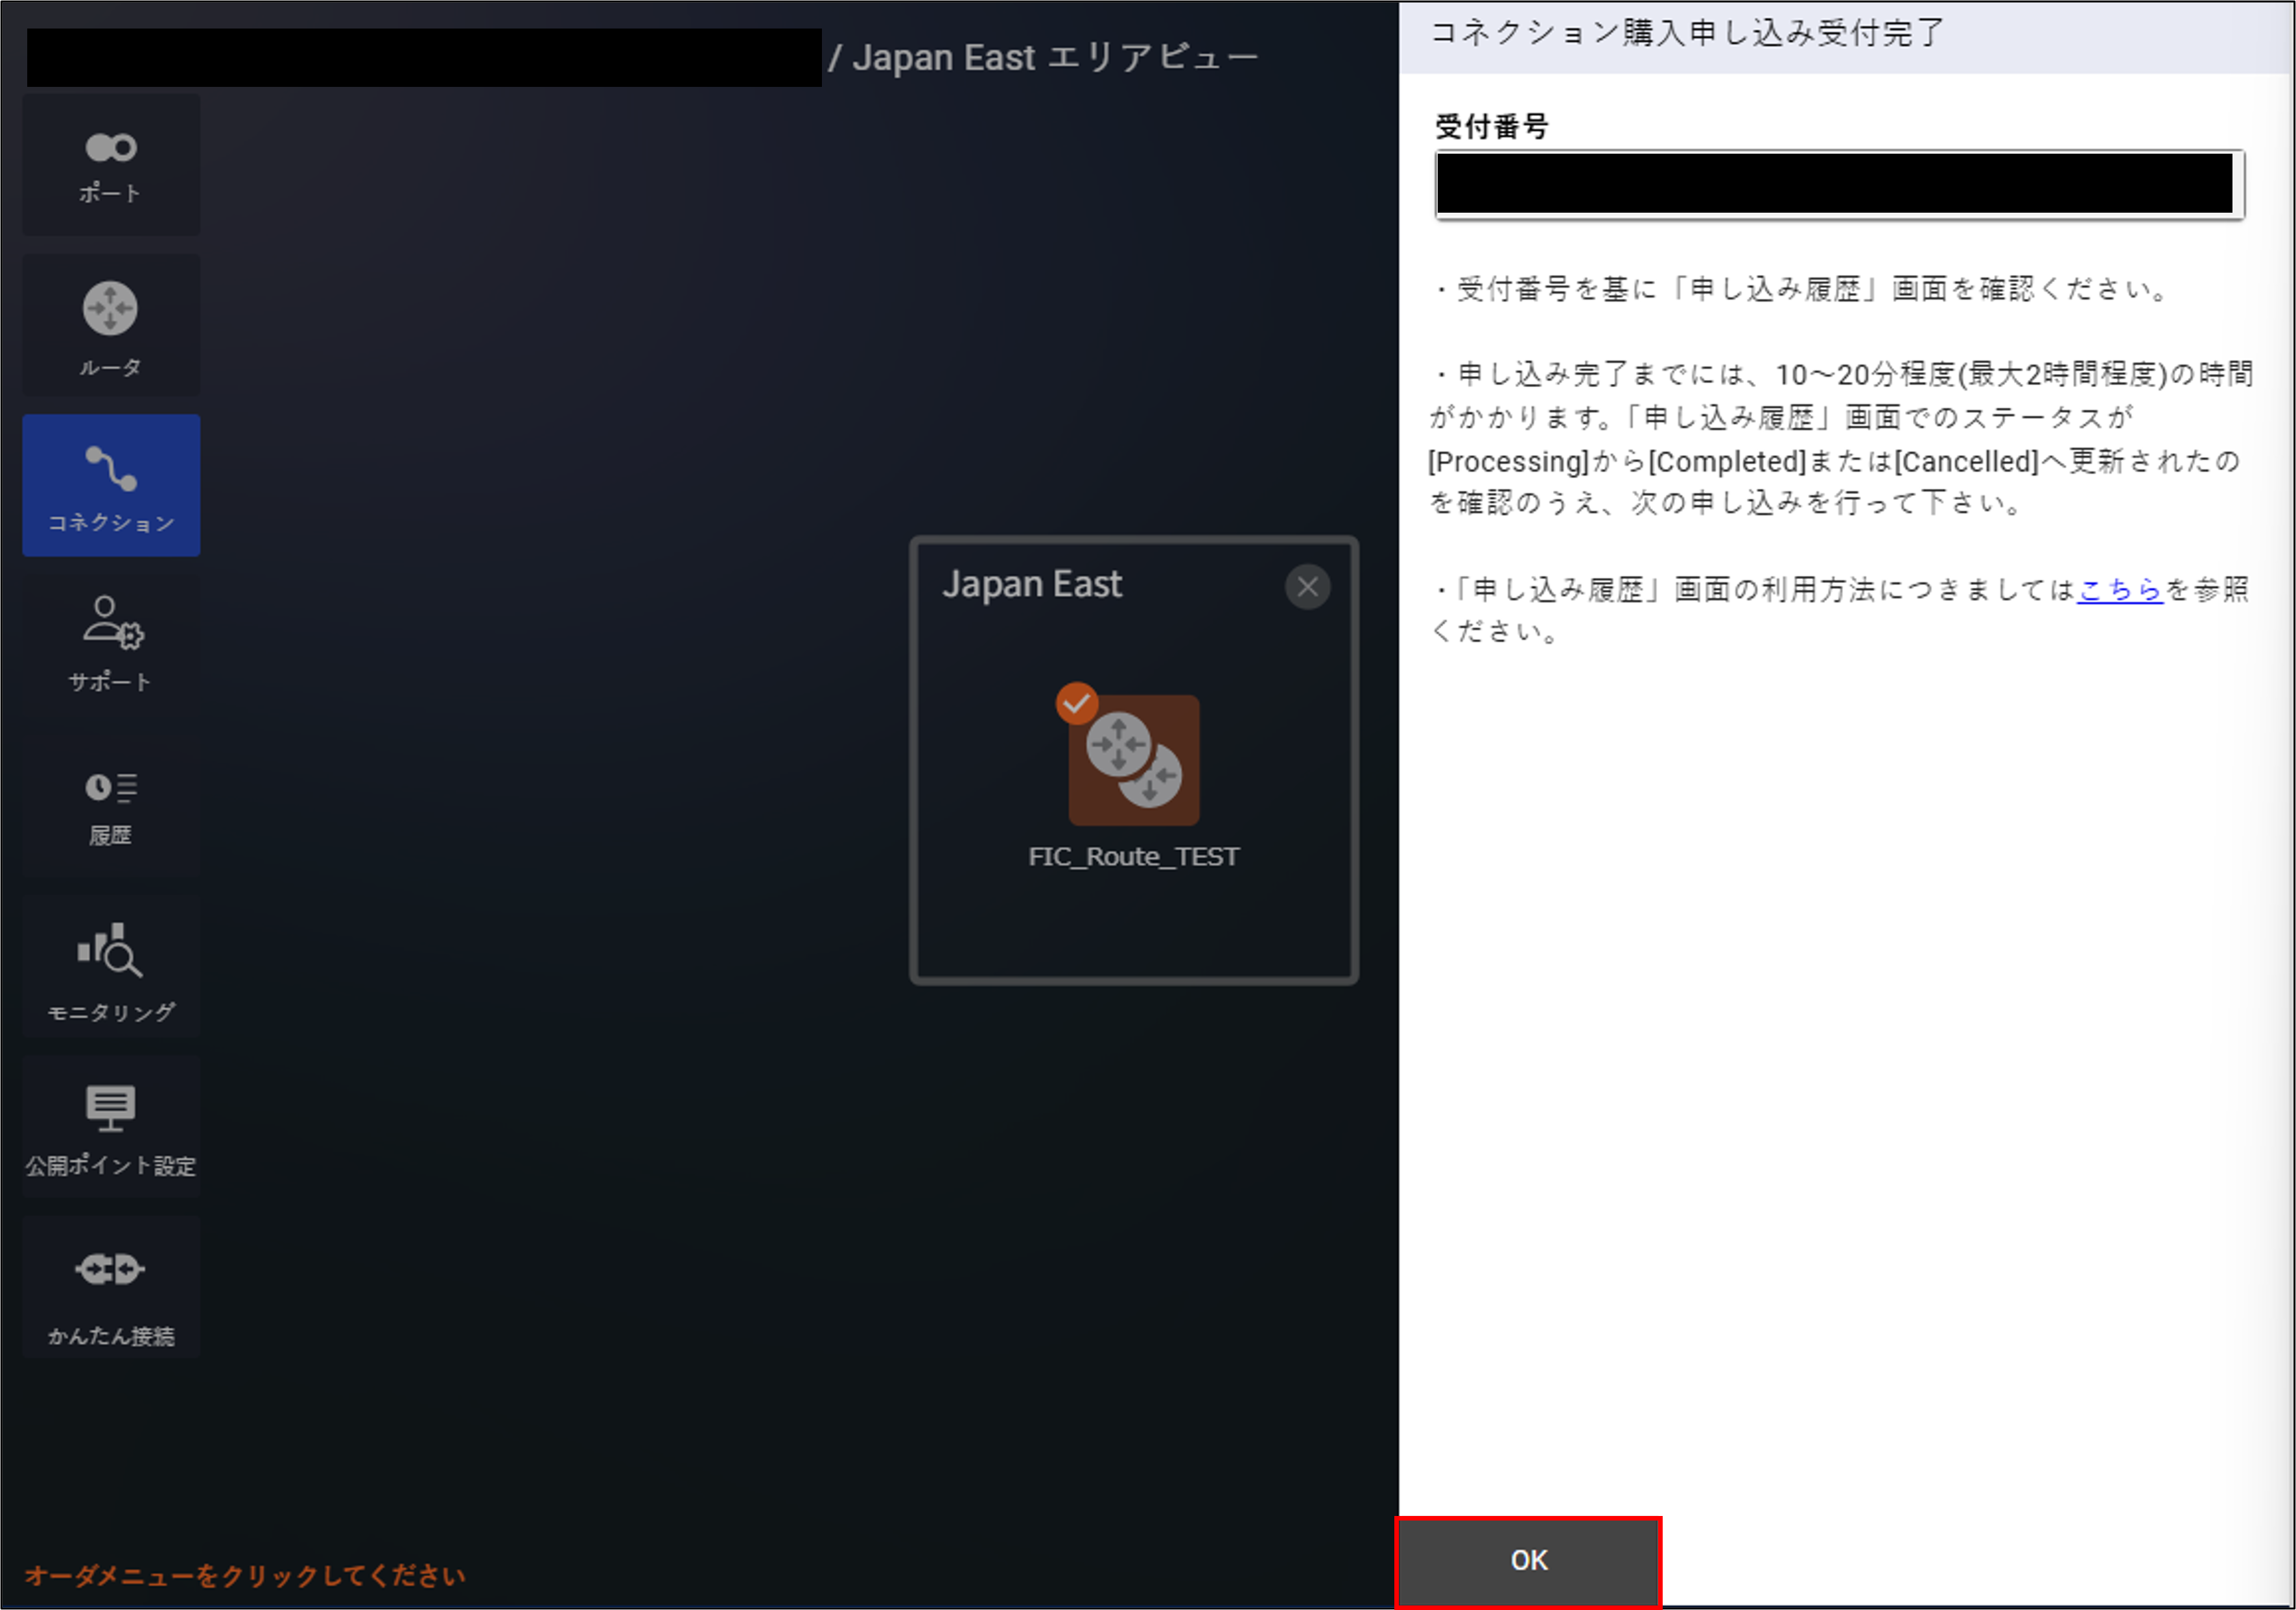Click the オーダメニューをクリックしてください hint text

tap(245, 1576)
